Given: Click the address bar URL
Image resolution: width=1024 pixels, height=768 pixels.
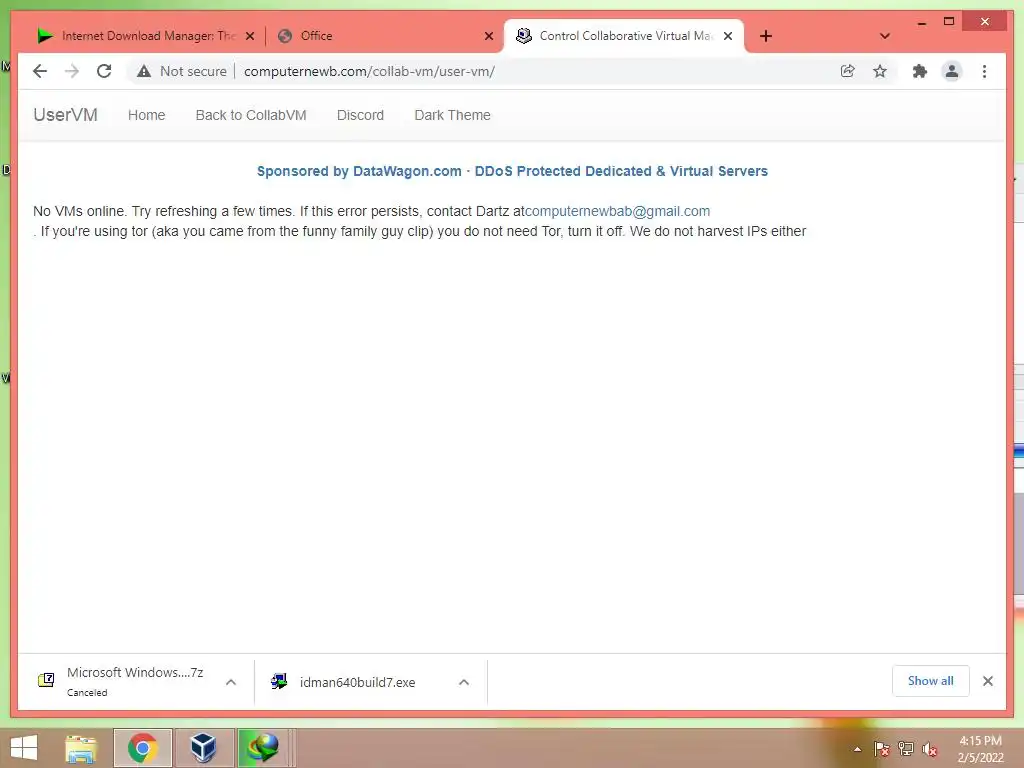Looking at the screenshot, I should (369, 71).
